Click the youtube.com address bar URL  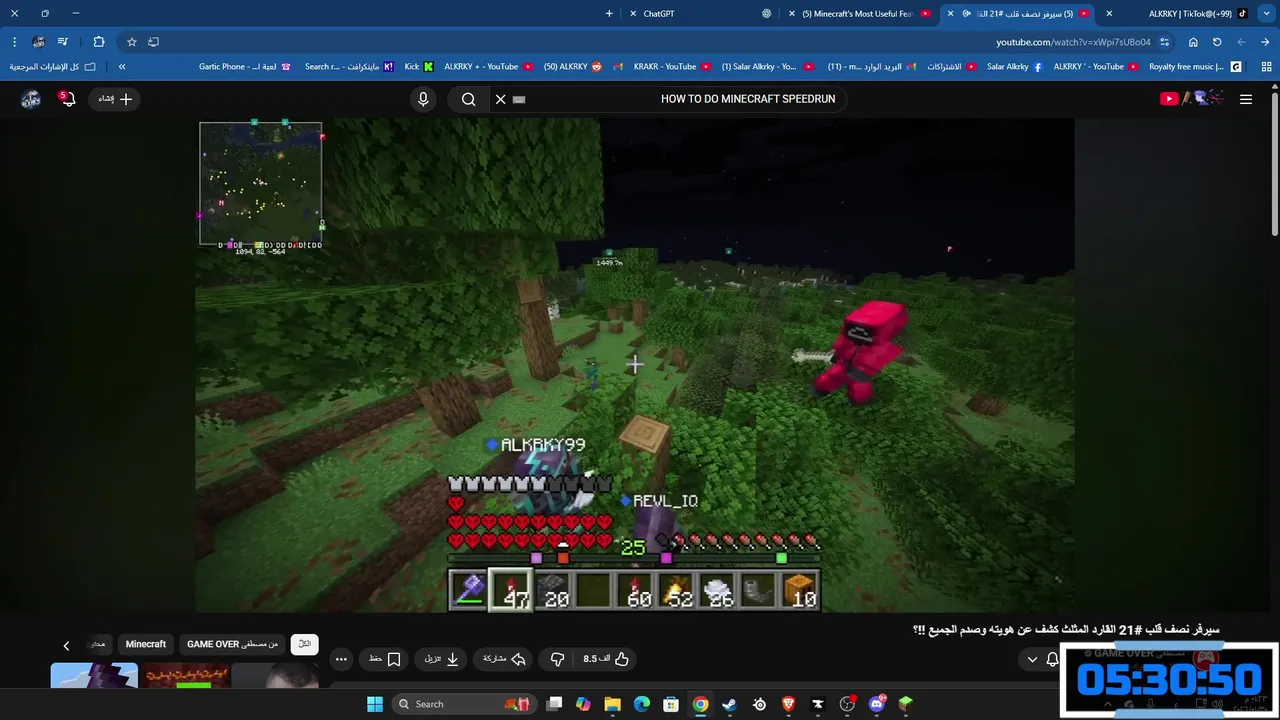click(1073, 42)
